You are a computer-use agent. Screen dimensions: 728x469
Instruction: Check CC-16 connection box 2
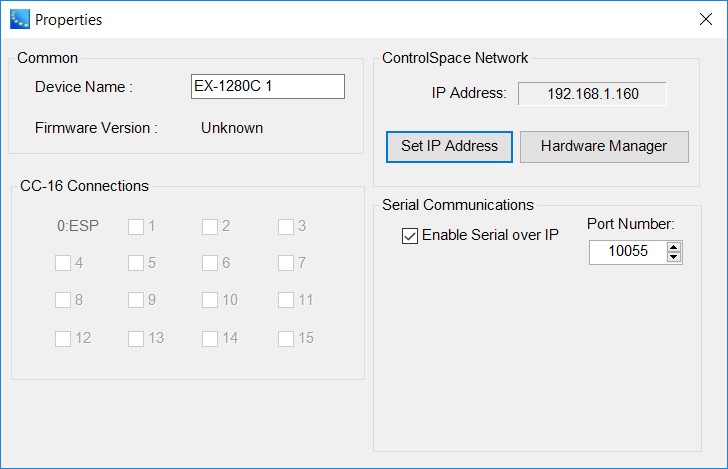tap(210, 227)
